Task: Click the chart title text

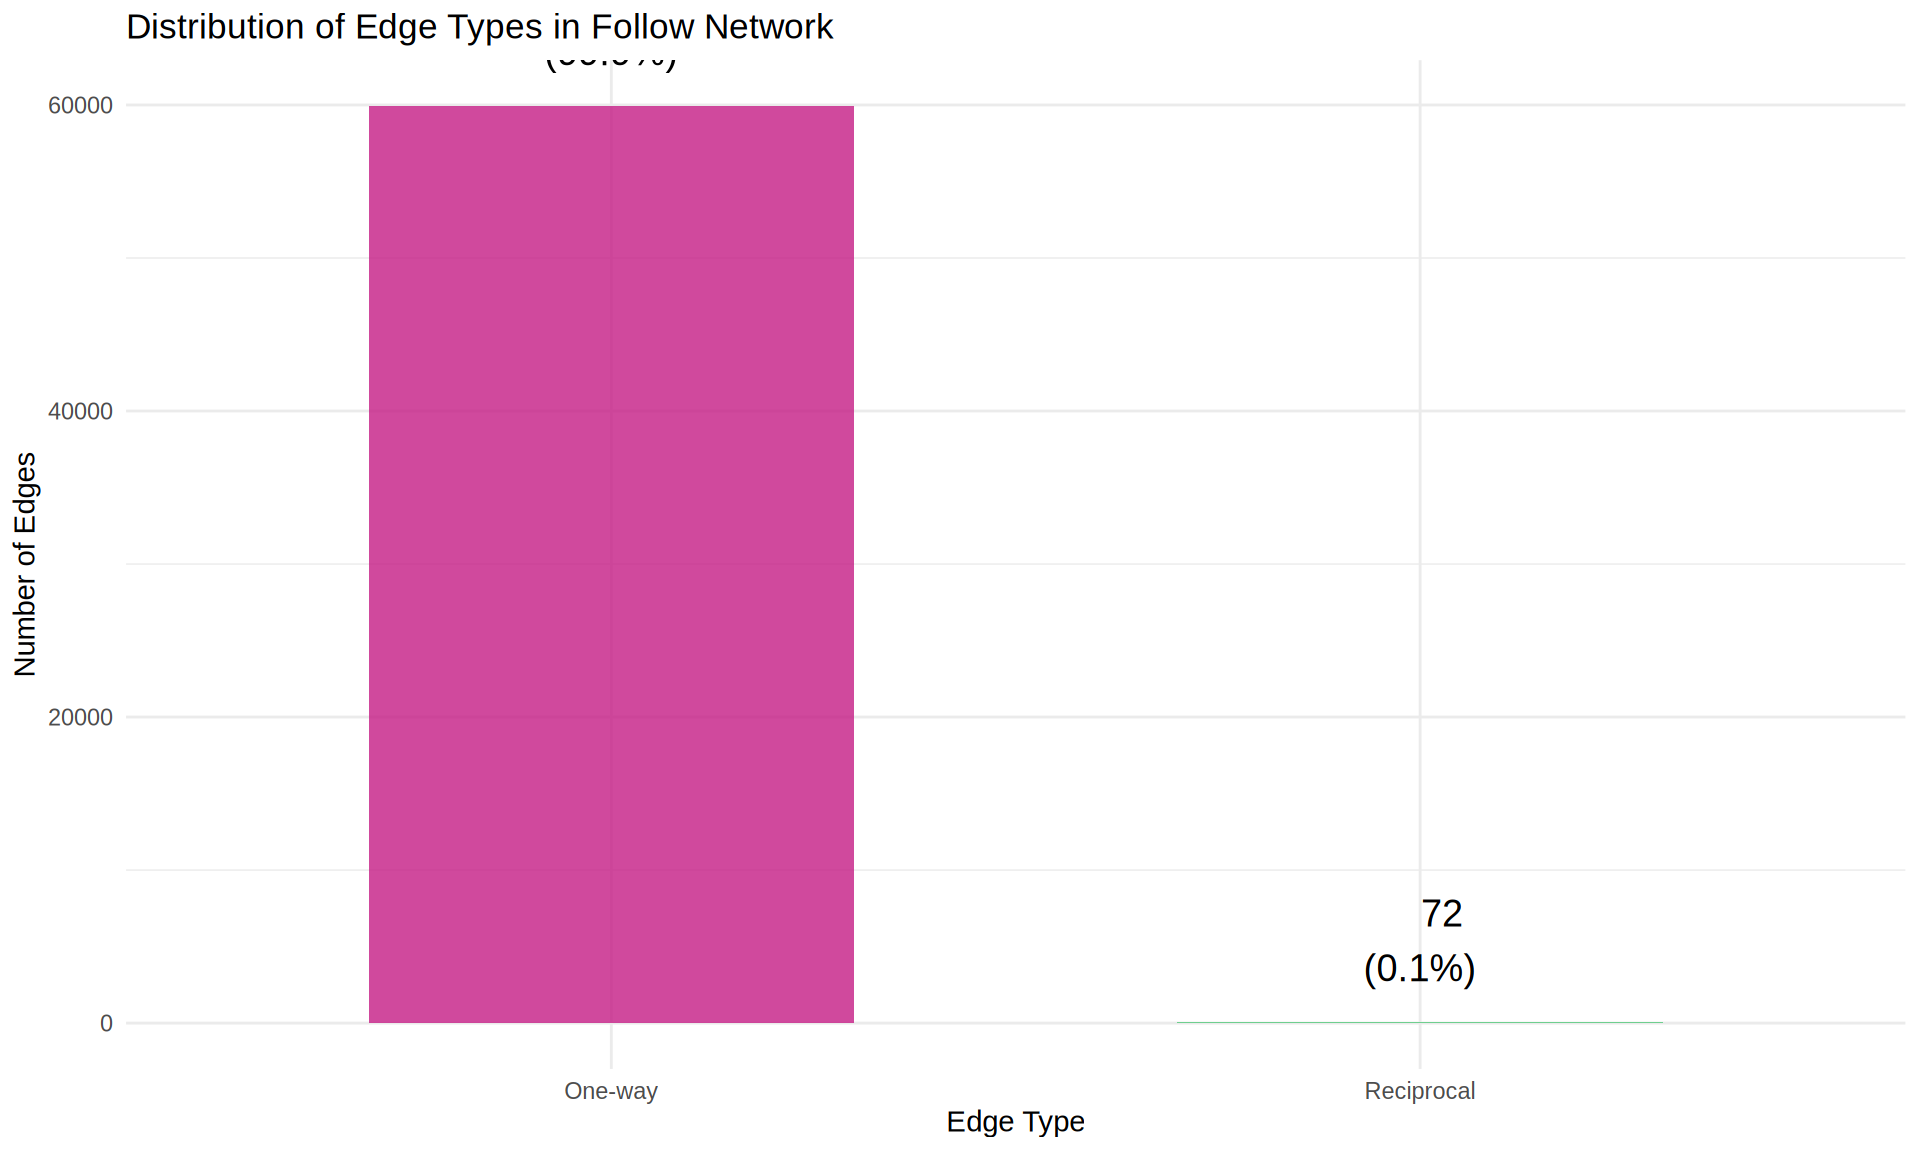Action: (479, 27)
